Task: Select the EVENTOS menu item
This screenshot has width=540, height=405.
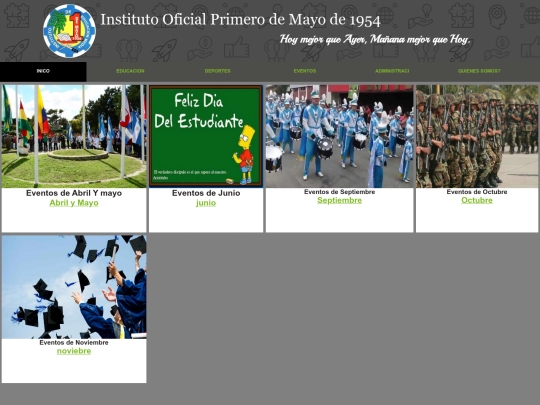Action: tap(305, 71)
